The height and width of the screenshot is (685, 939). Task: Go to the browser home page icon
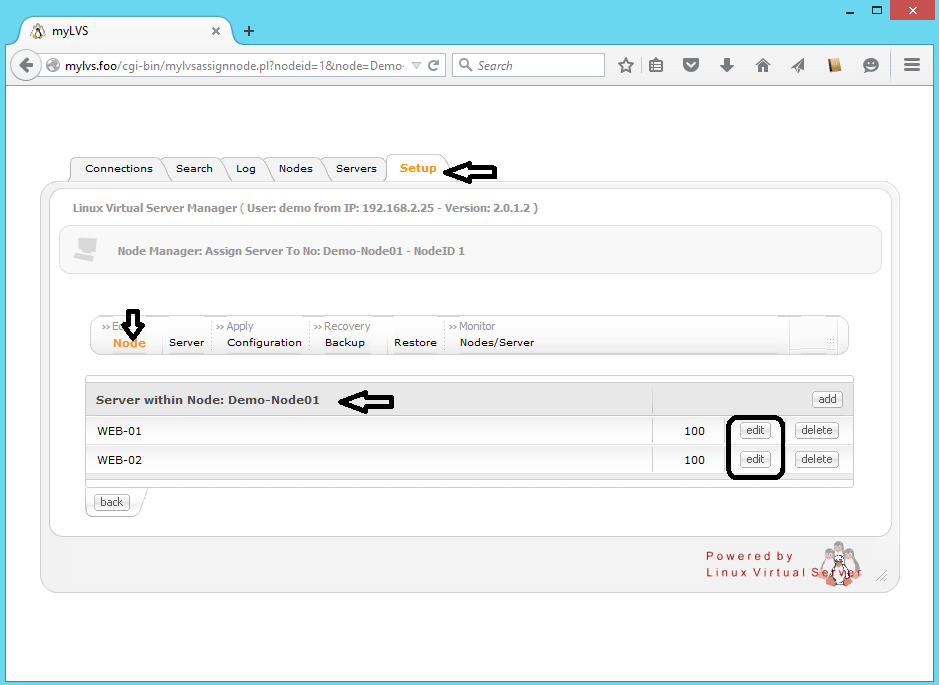(763, 65)
